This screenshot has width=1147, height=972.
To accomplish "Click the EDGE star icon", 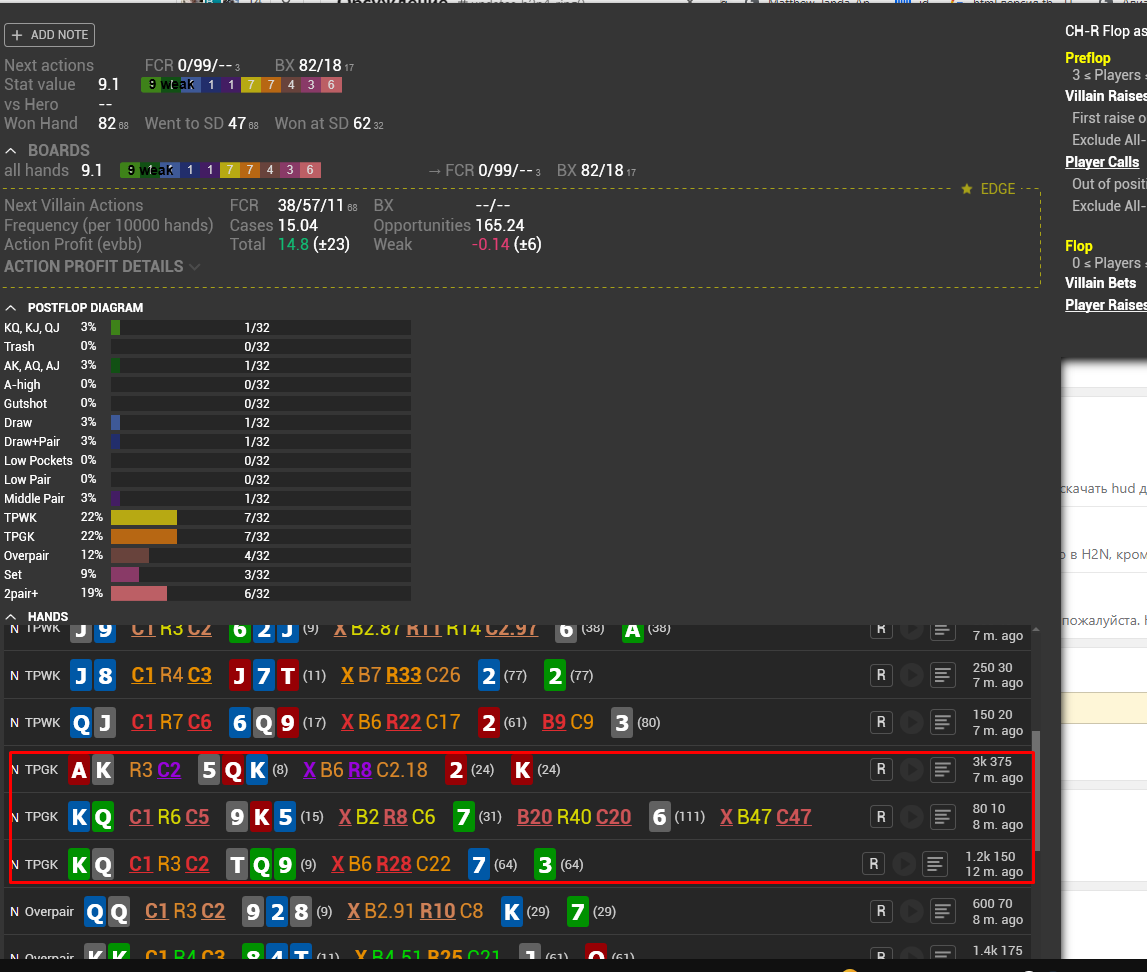I will 967,189.
